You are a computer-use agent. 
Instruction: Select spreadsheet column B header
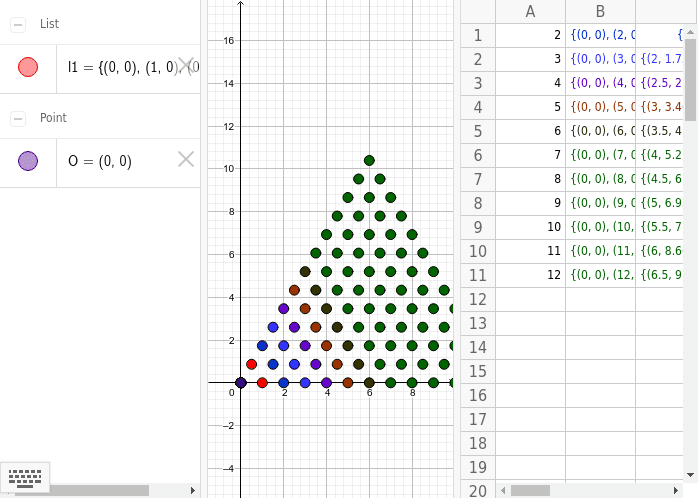pos(600,12)
